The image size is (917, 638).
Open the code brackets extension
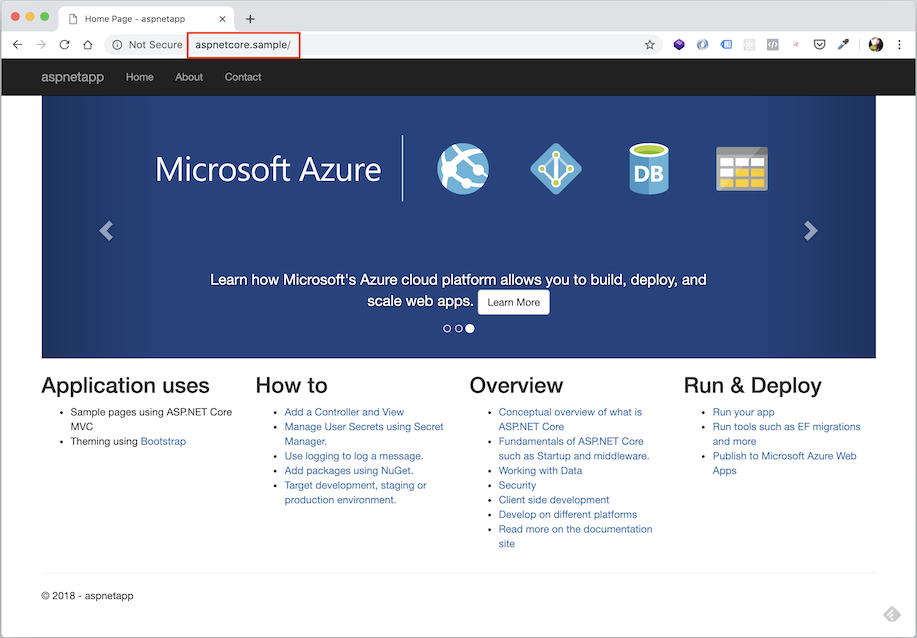click(773, 44)
